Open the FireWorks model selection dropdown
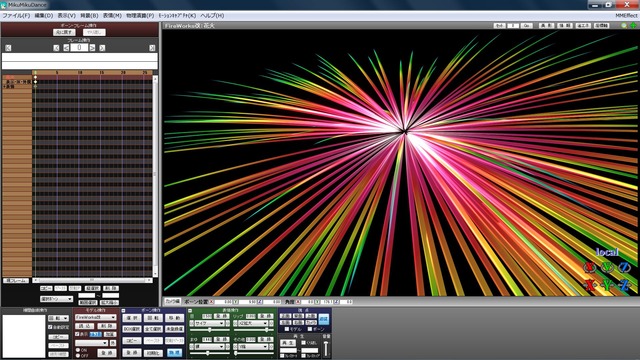Image resolution: width=640 pixels, height=360 pixels. coord(96,317)
